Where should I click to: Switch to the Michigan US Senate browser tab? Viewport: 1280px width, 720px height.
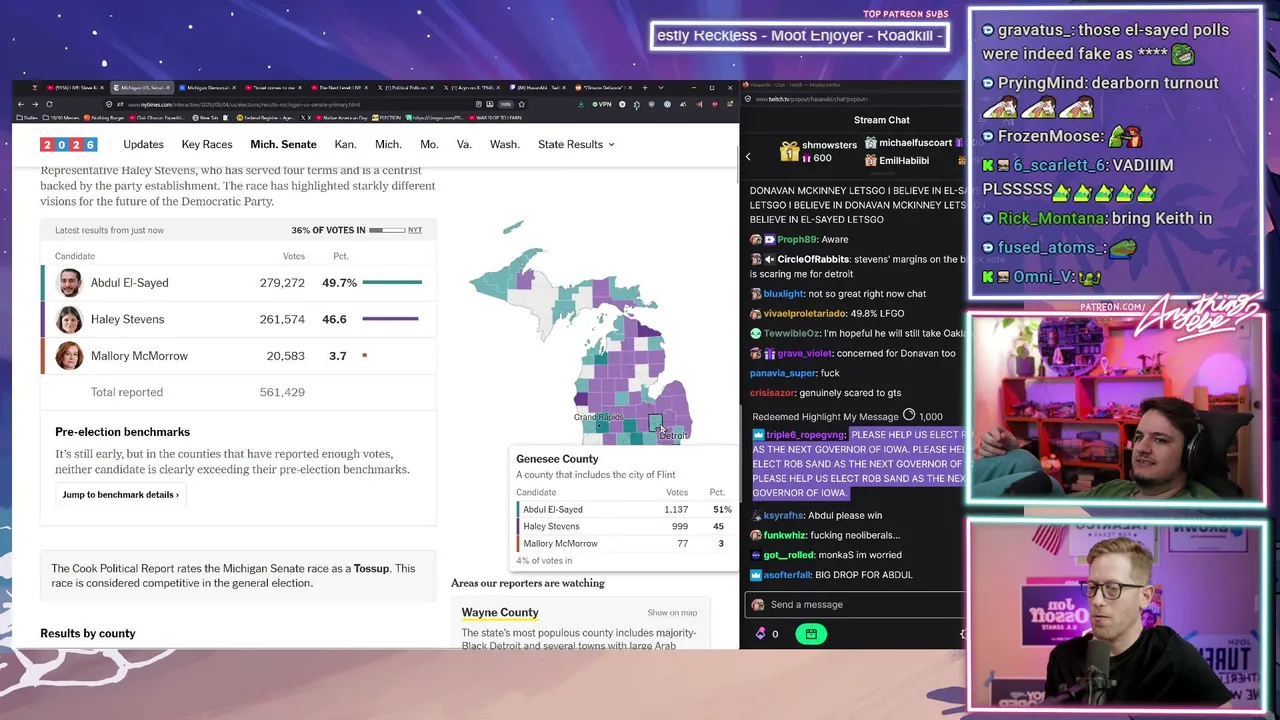tap(141, 88)
